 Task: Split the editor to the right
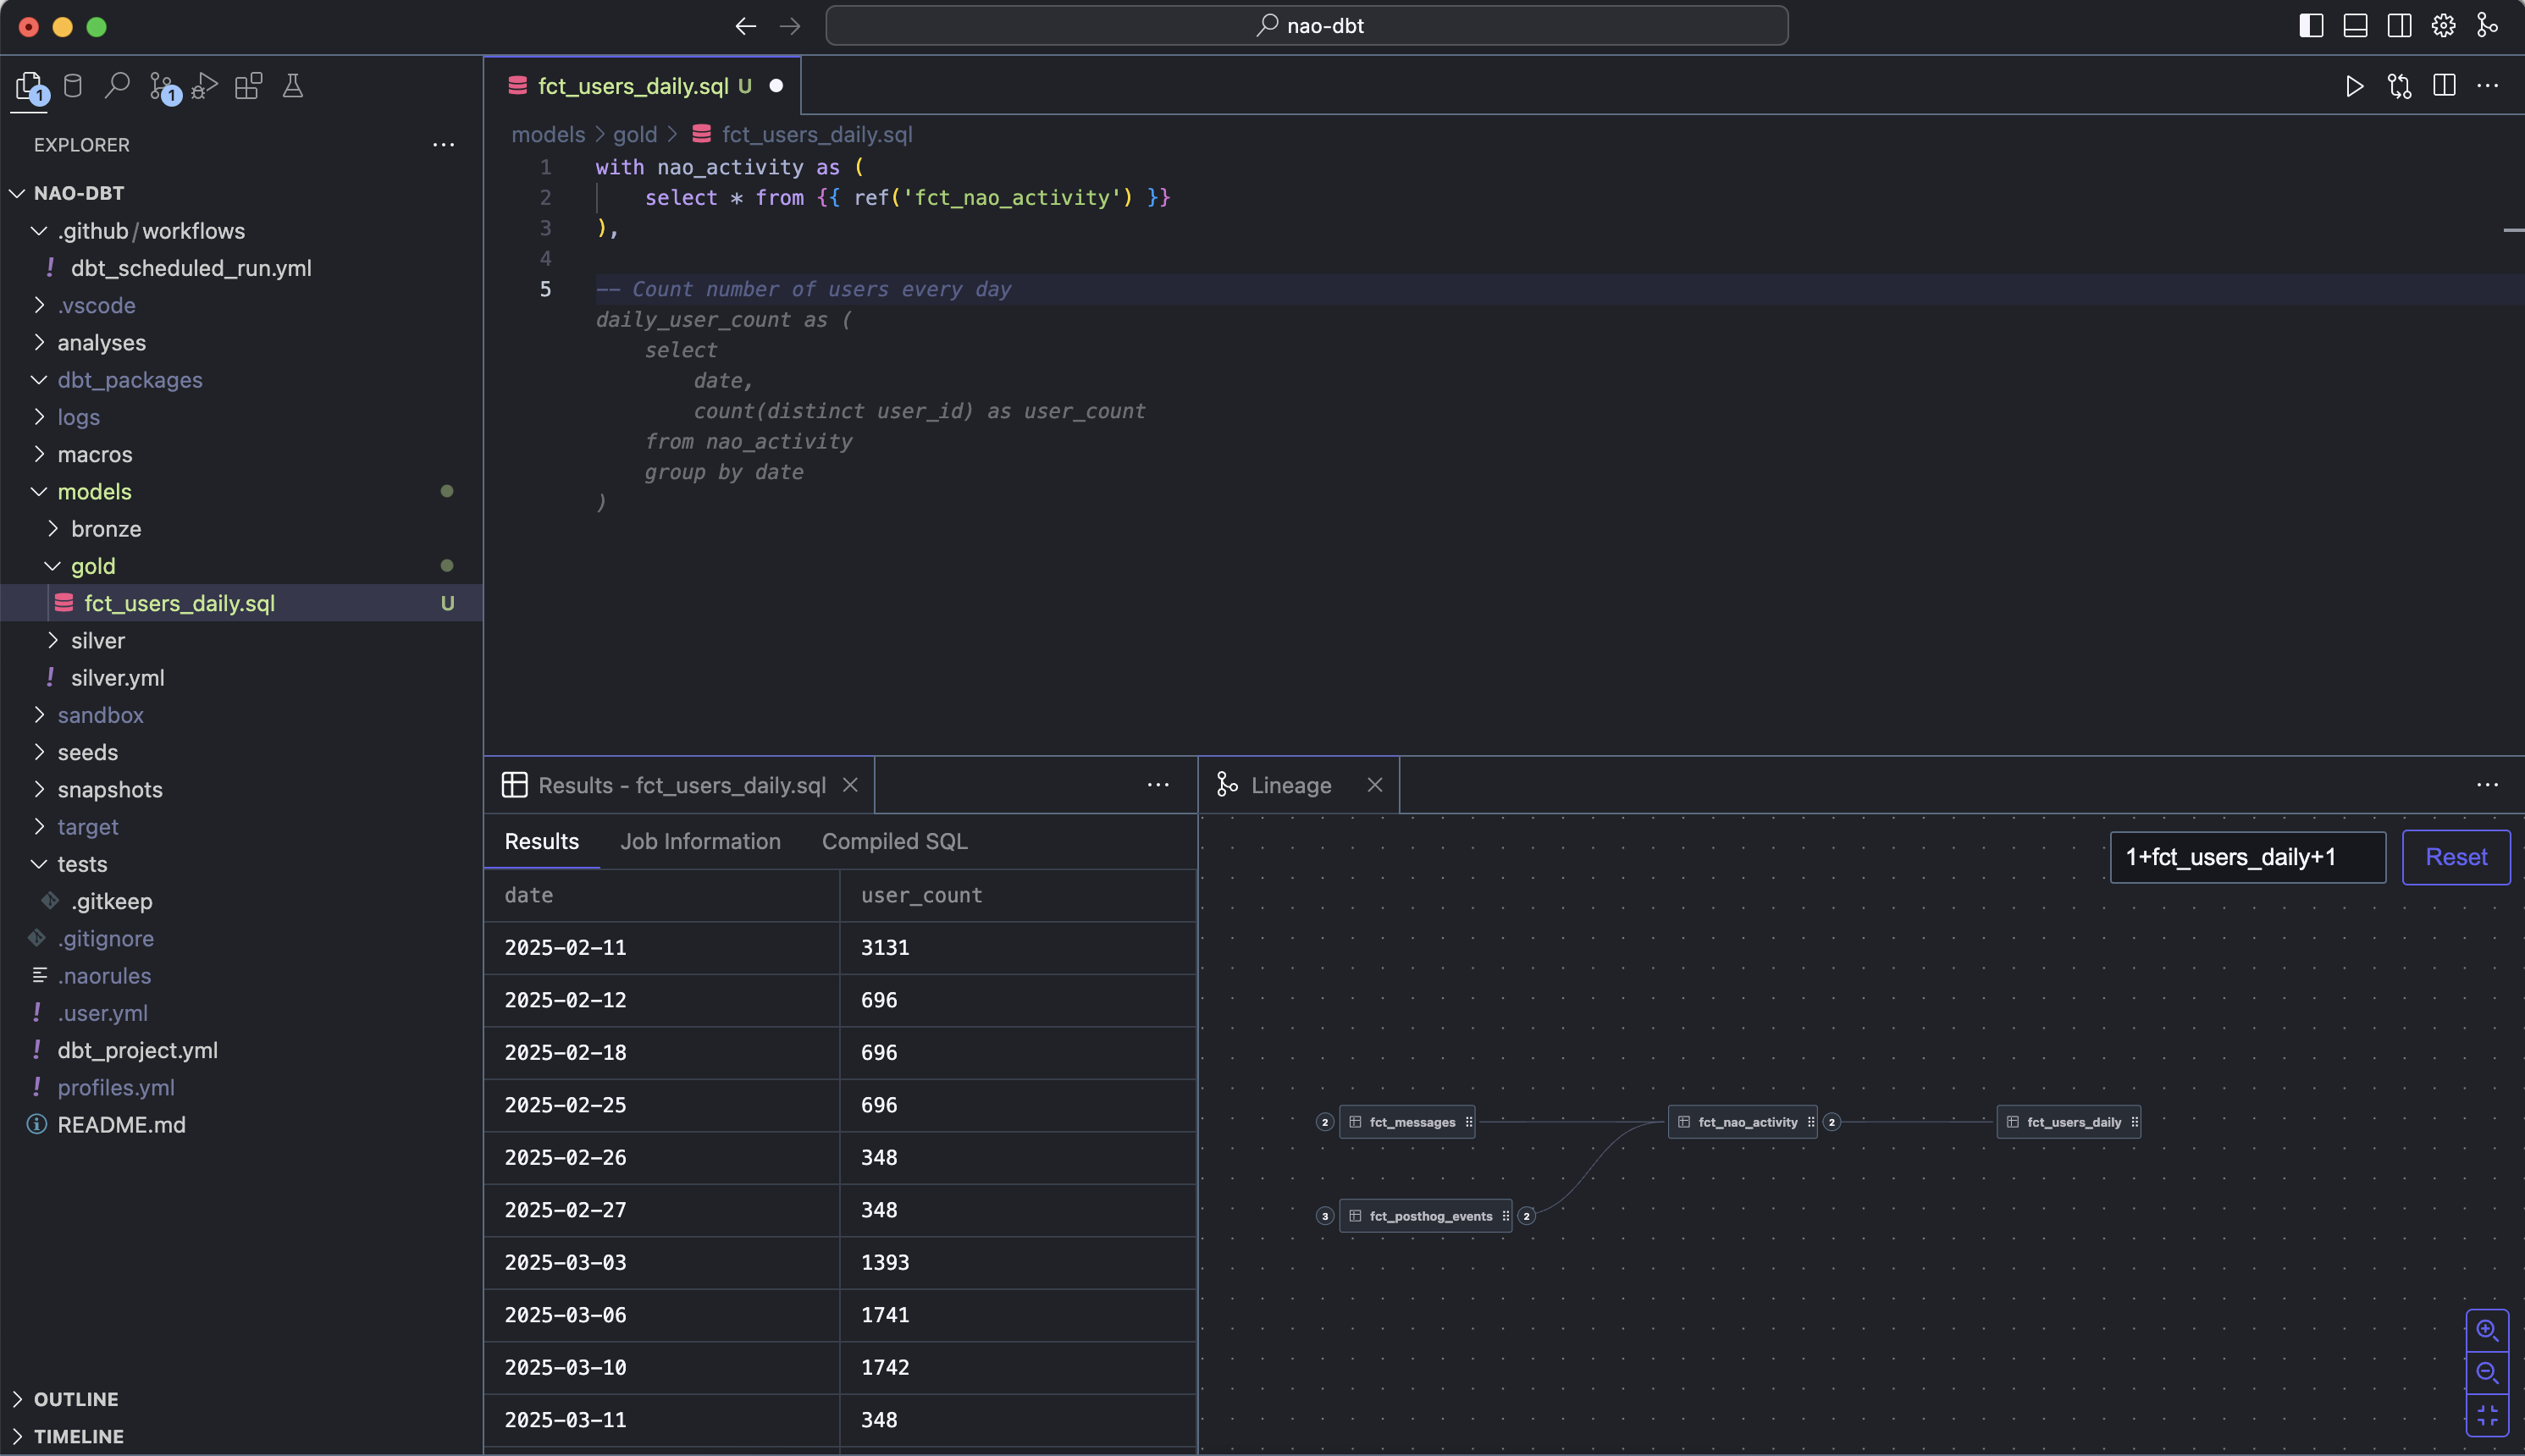(2443, 86)
